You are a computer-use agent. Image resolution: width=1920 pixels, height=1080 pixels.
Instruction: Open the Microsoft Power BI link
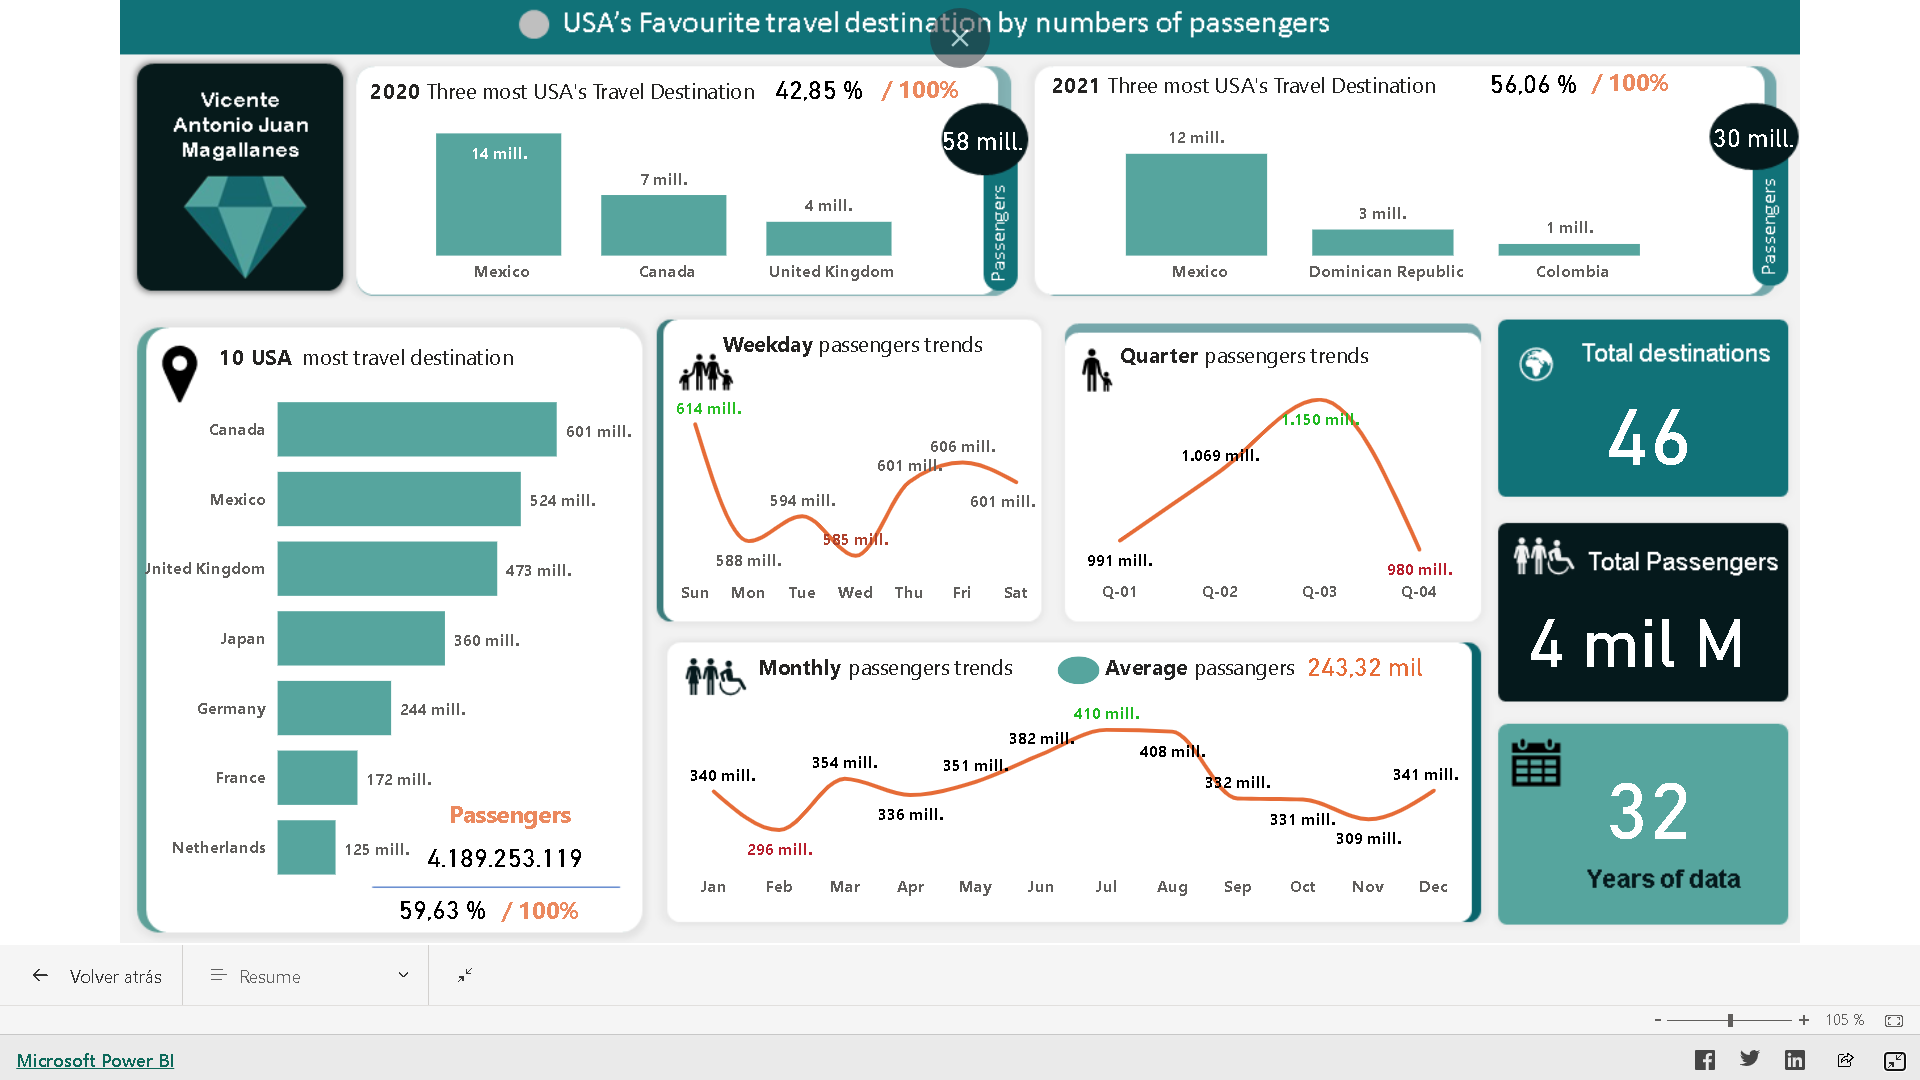[x=95, y=1060]
